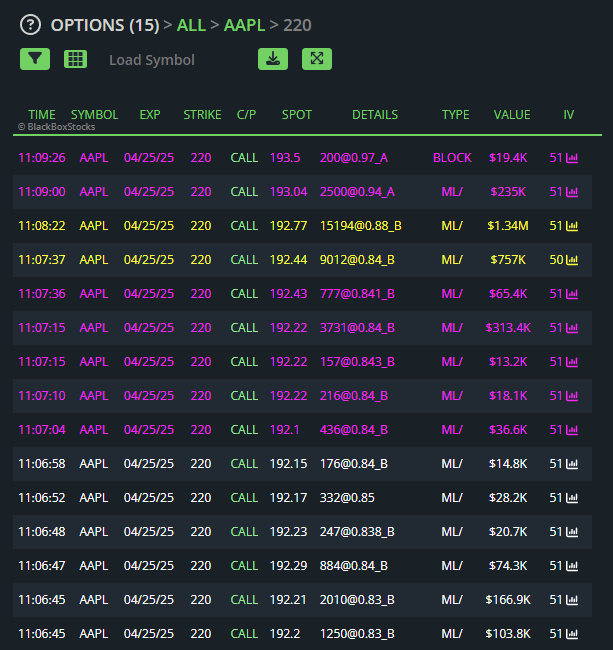Open IV chart icon for 11:06:47 row
Screen dimensions: 613x650
tap(572, 566)
